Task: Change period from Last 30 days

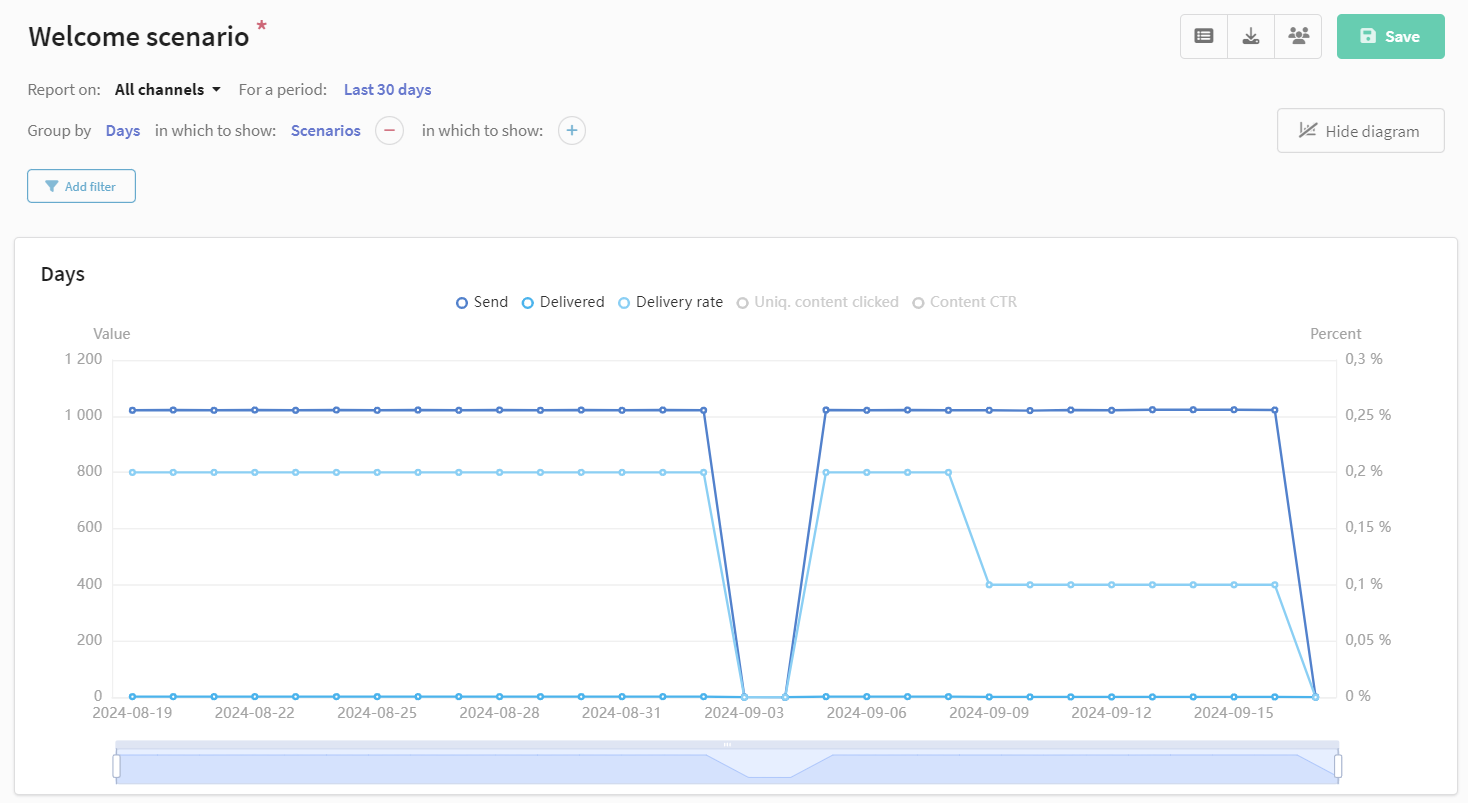Action: (x=388, y=89)
